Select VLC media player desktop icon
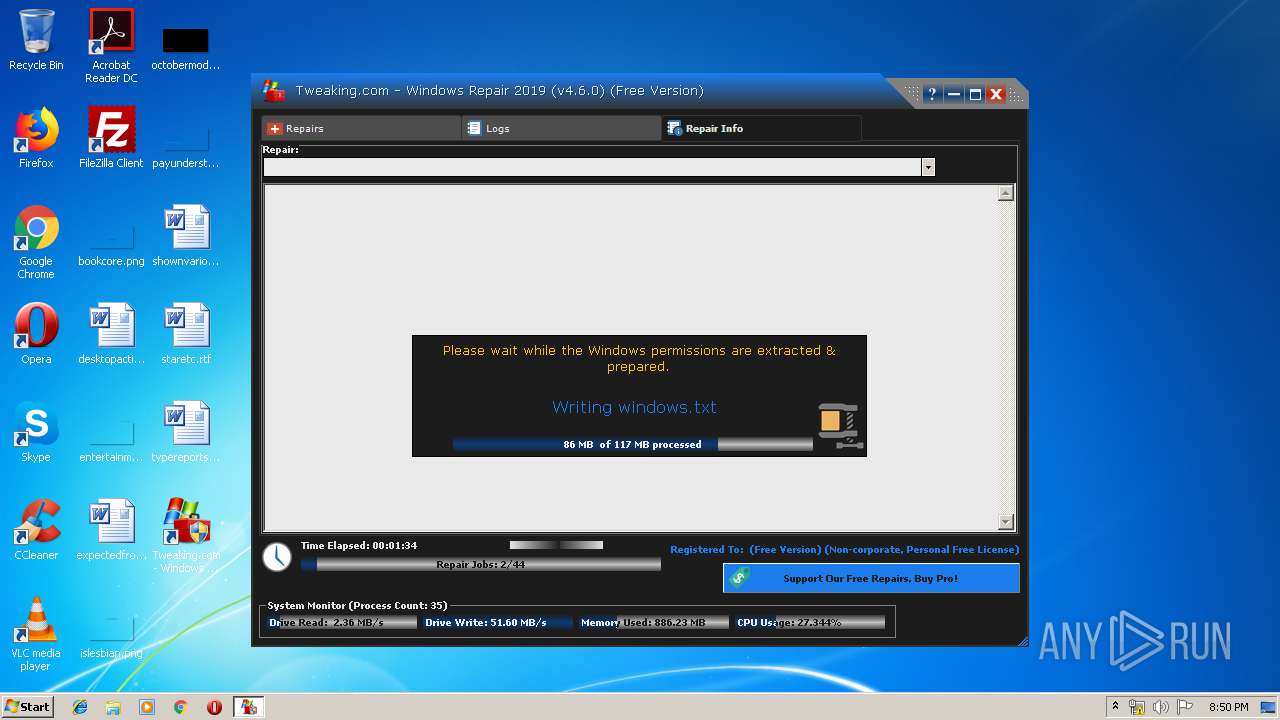This screenshot has height=720, width=1280. click(36, 634)
